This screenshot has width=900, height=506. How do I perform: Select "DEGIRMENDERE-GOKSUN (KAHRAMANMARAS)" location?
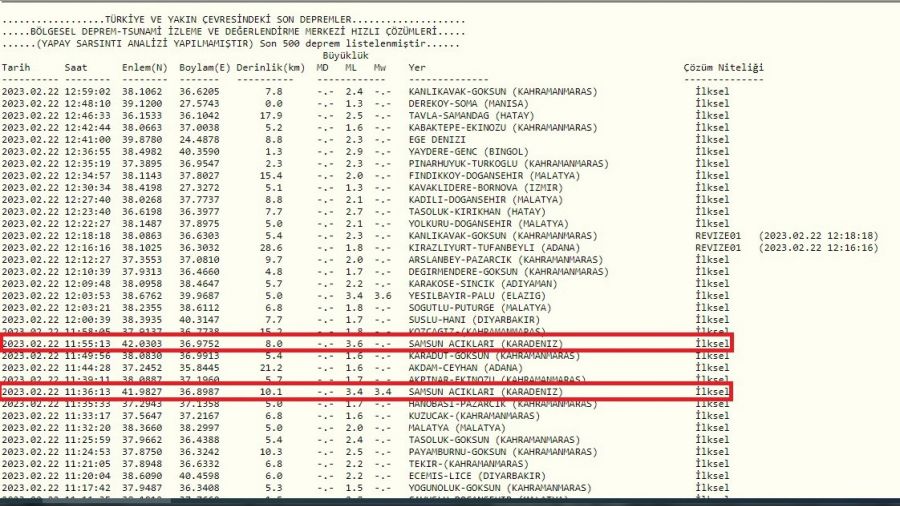click(x=509, y=273)
